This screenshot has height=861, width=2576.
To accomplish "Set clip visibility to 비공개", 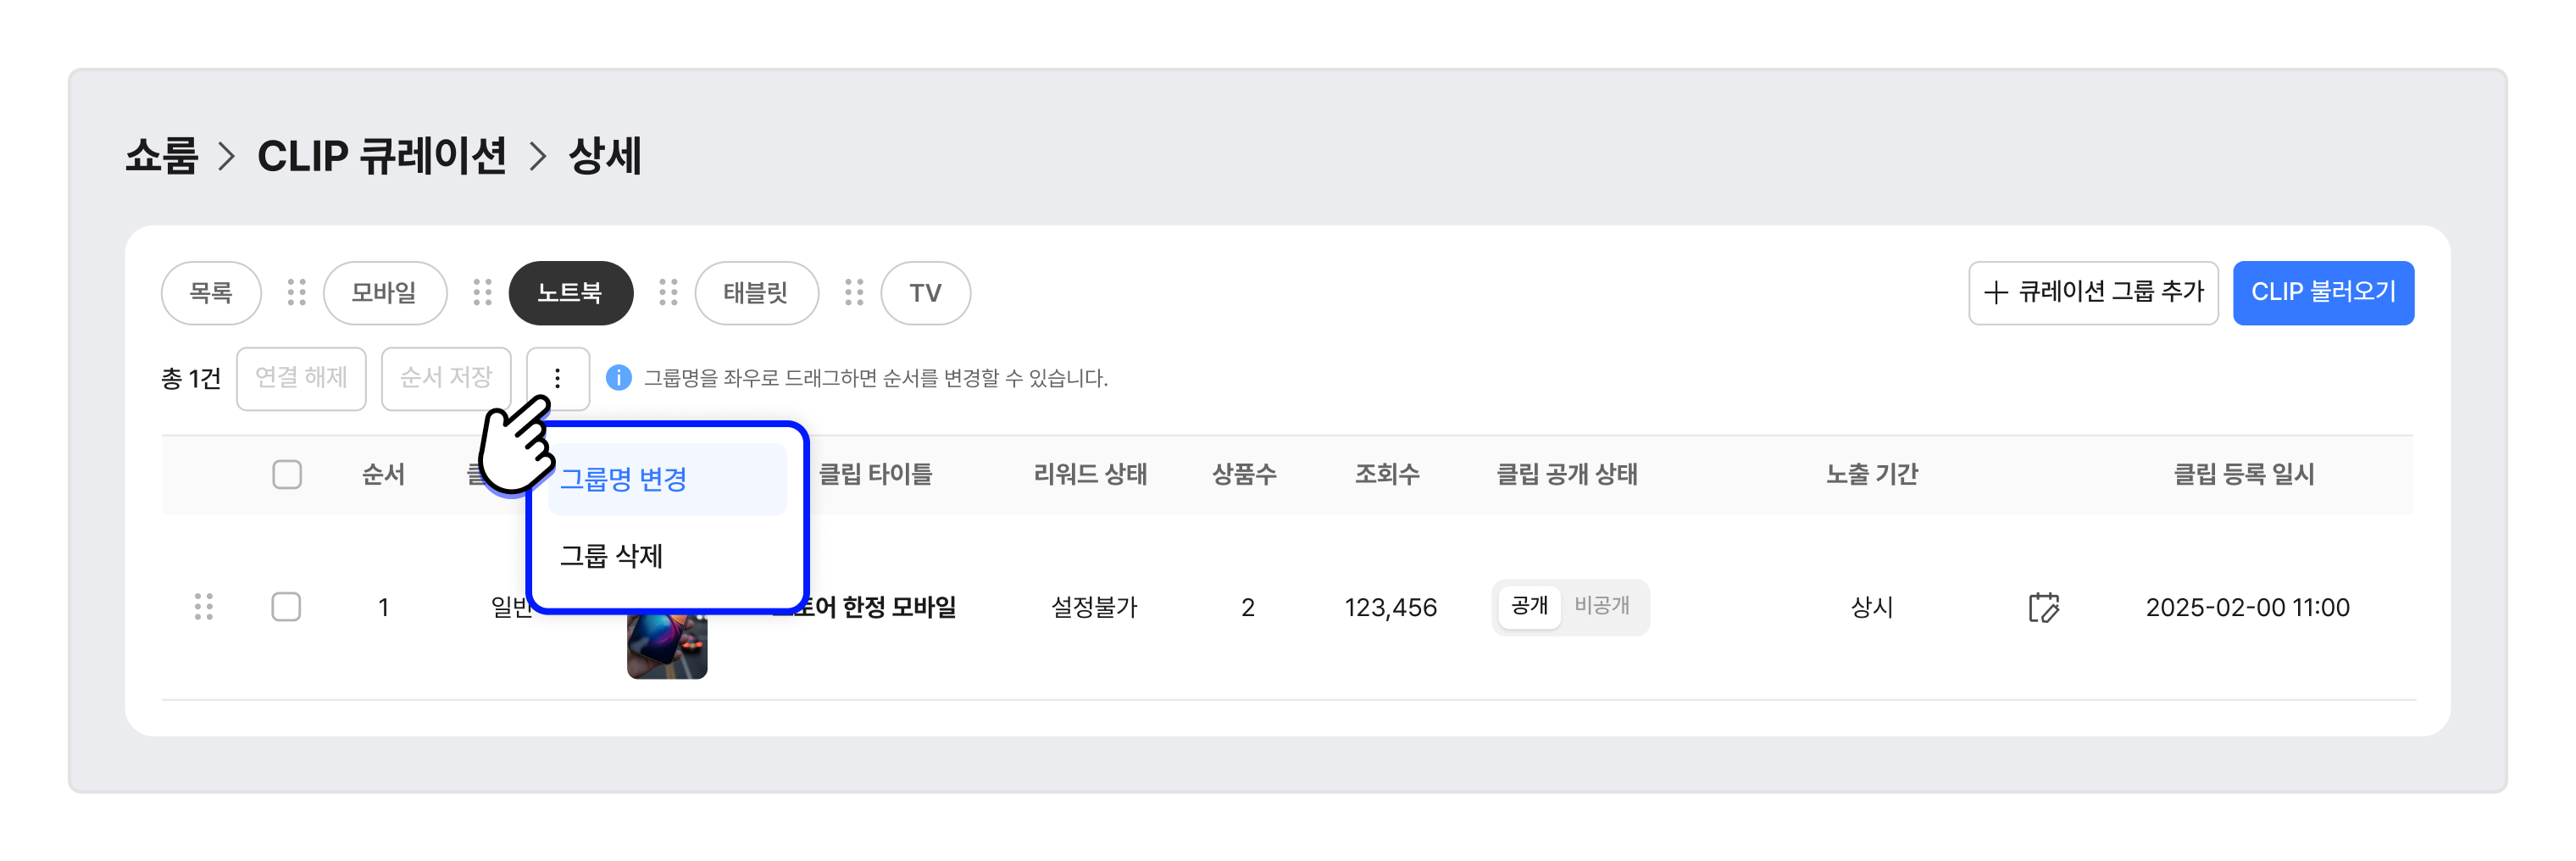I will point(1601,605).
